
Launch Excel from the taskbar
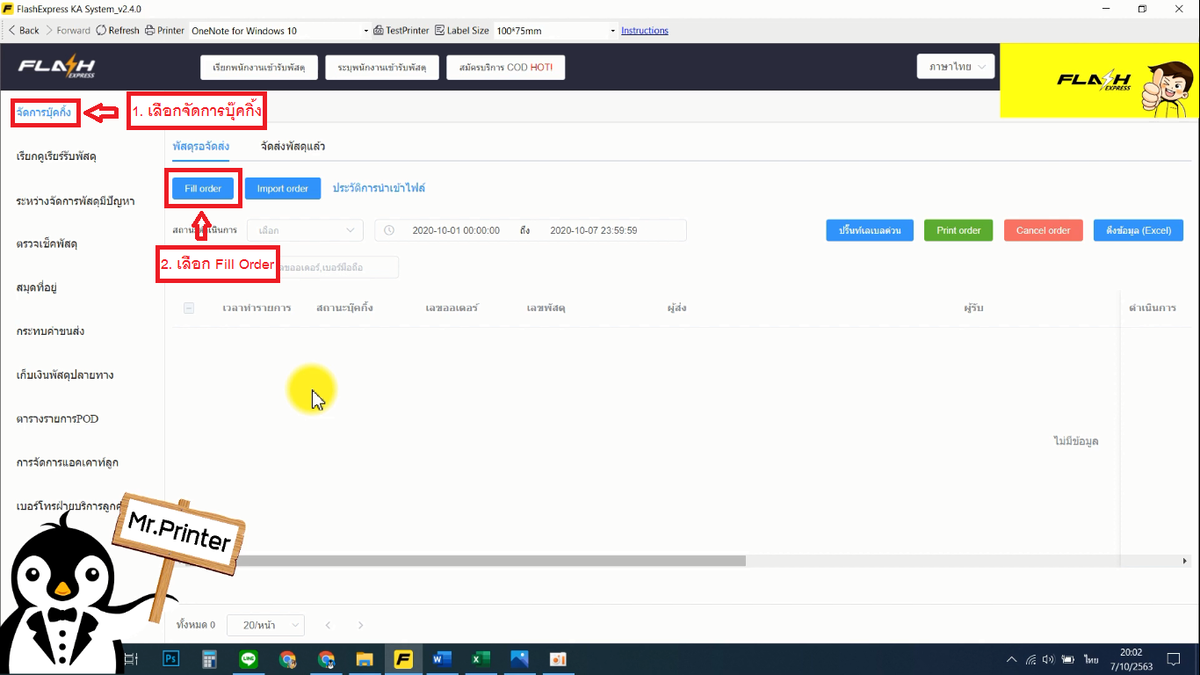[480, 659]
